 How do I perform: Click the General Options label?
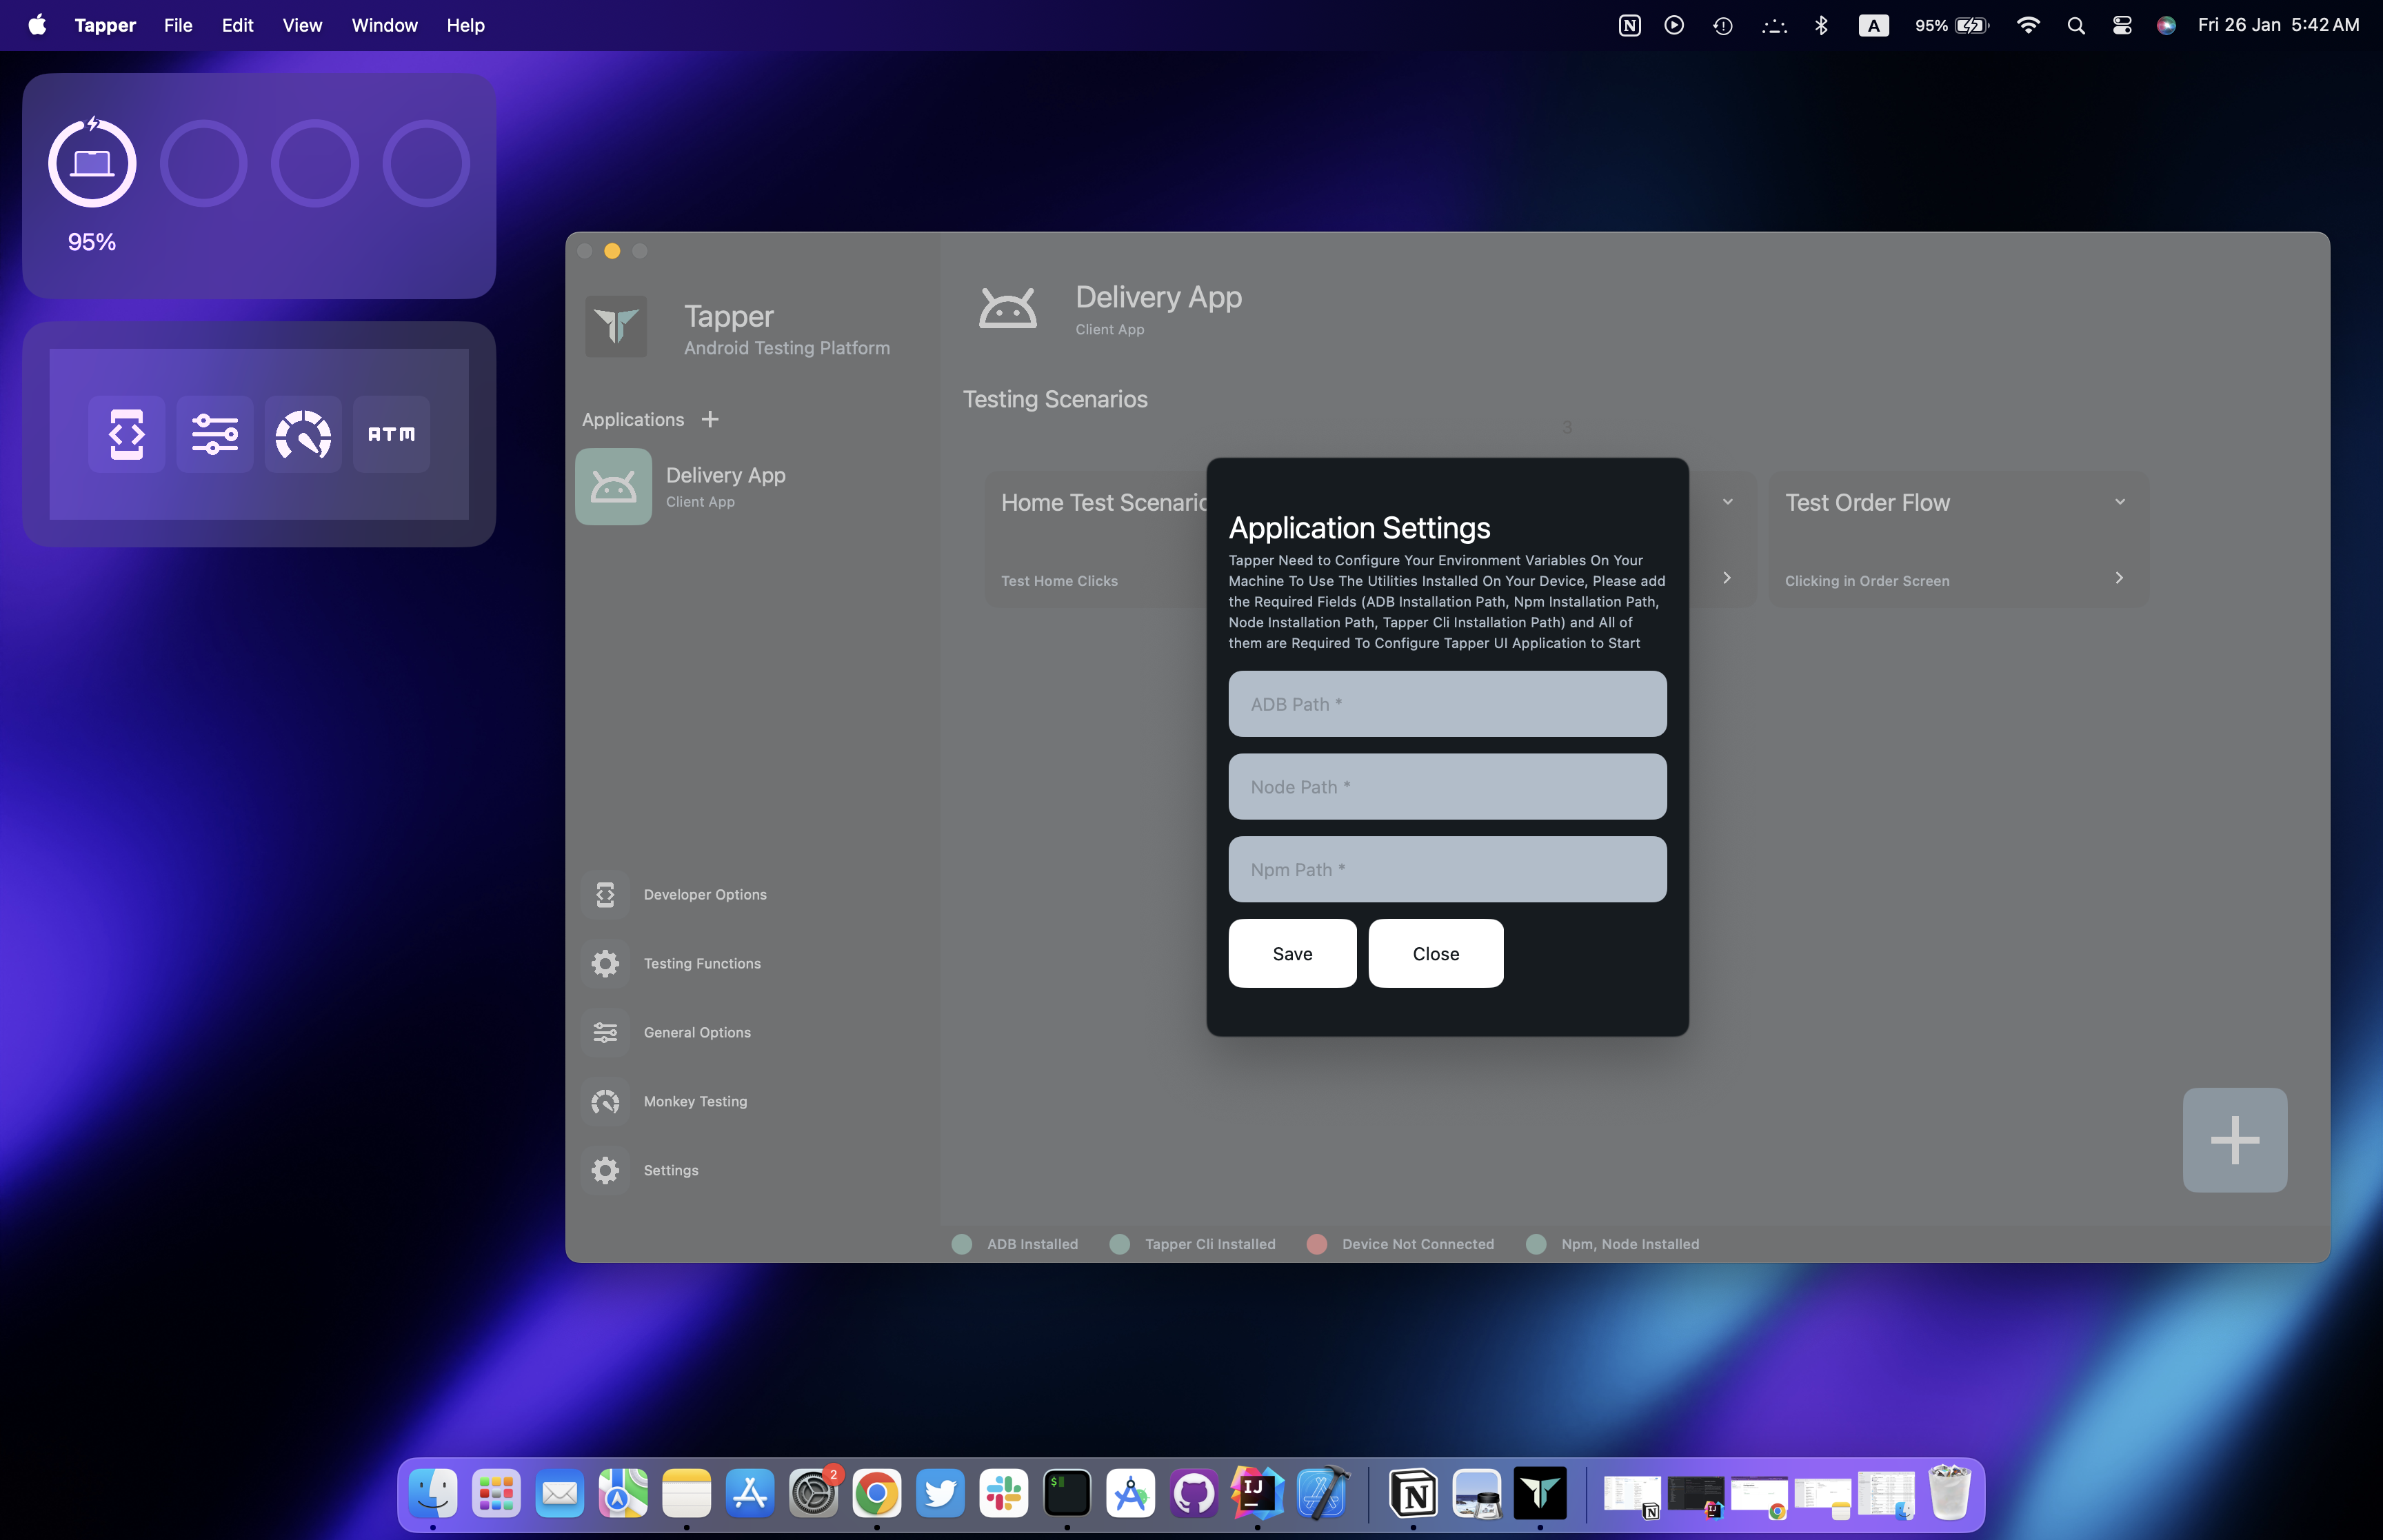pyautogui.click(x=697, y=1032)
